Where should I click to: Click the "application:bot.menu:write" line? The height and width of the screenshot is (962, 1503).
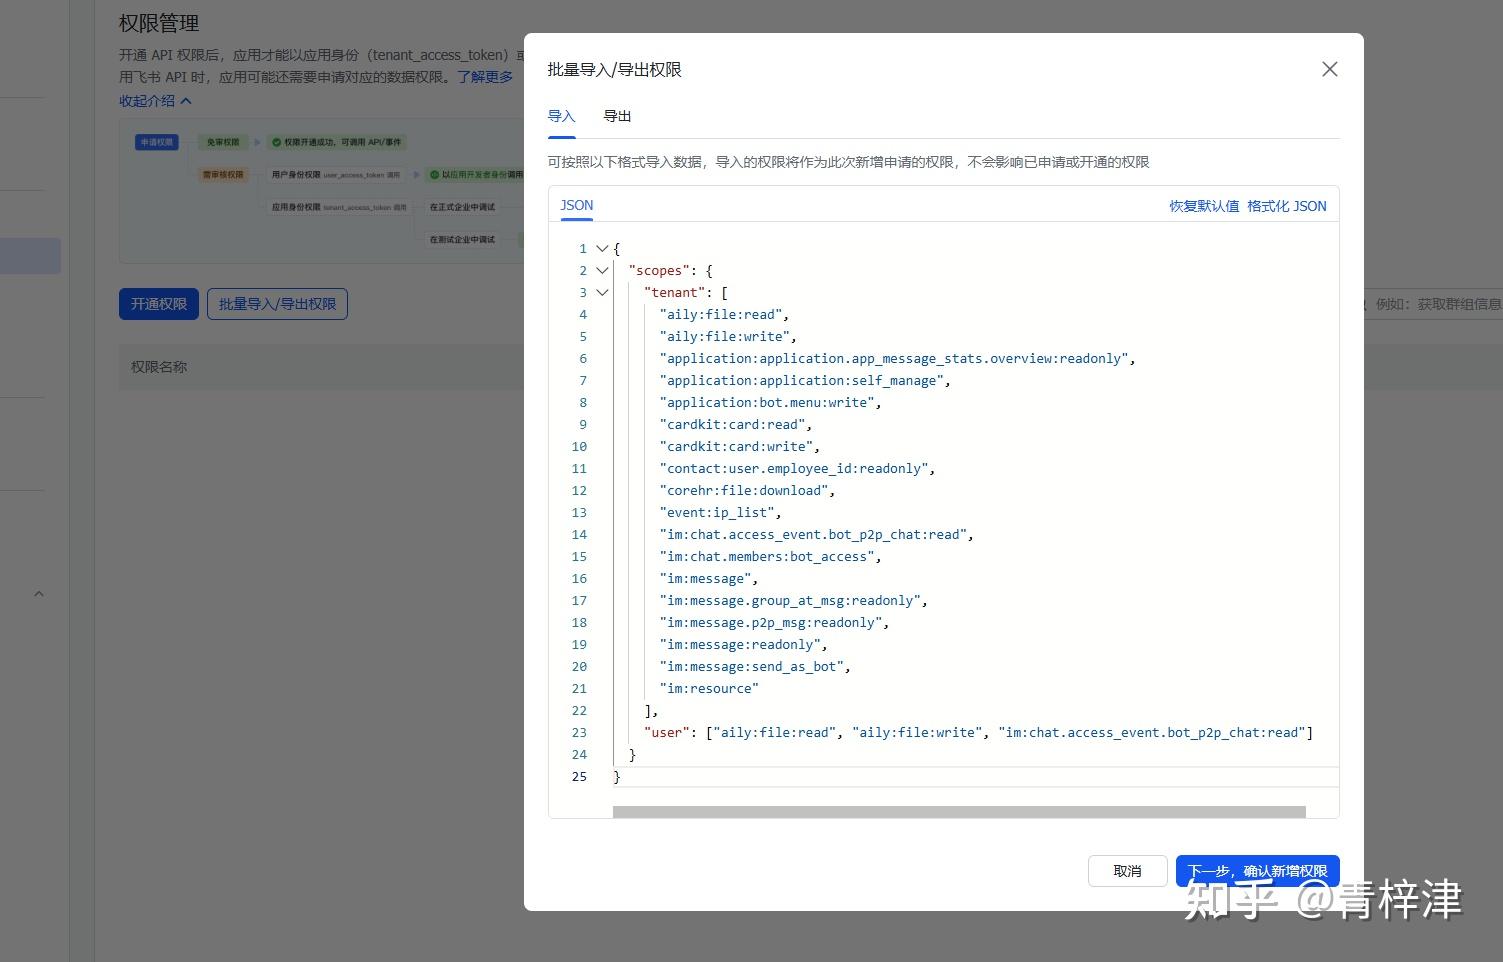tap(770, 402)
